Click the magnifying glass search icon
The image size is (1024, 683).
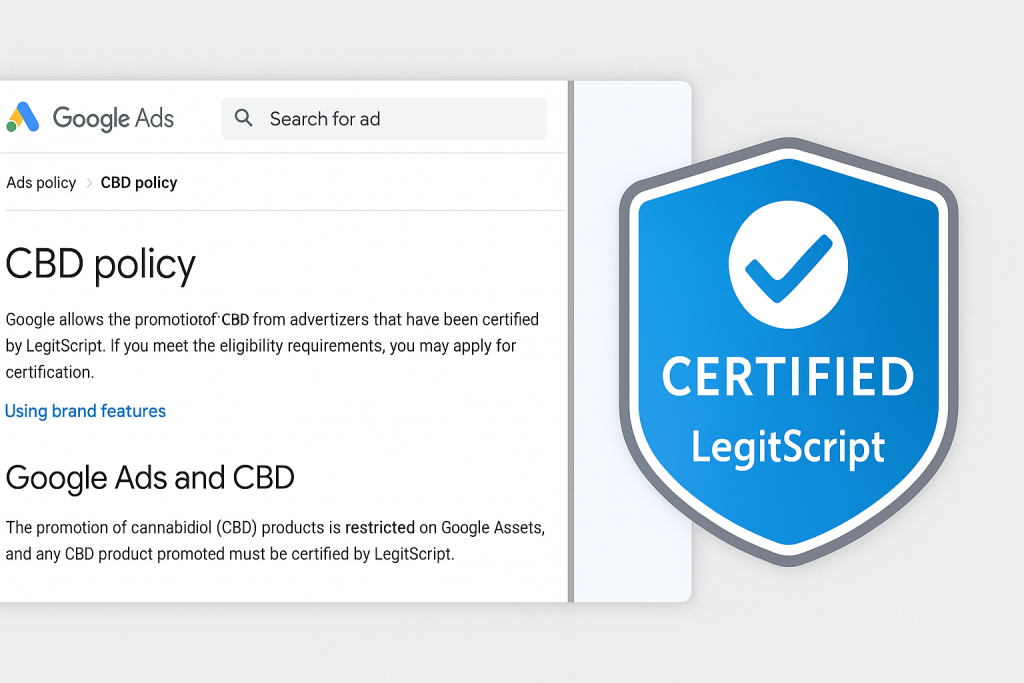pos(244,118)
